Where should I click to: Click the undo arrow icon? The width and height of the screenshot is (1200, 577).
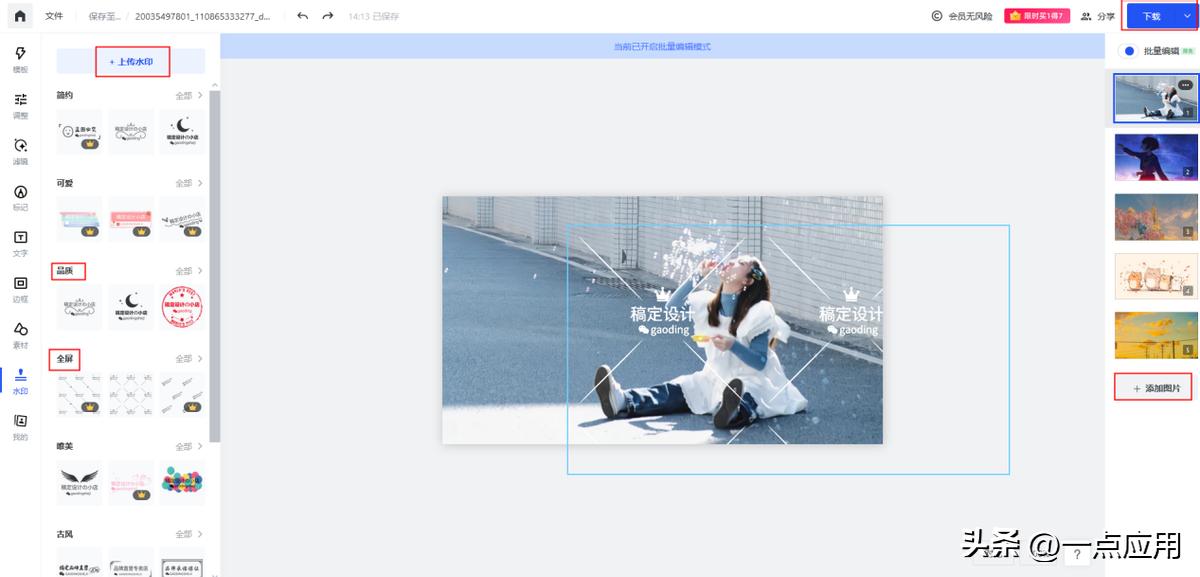coord(303,16)
